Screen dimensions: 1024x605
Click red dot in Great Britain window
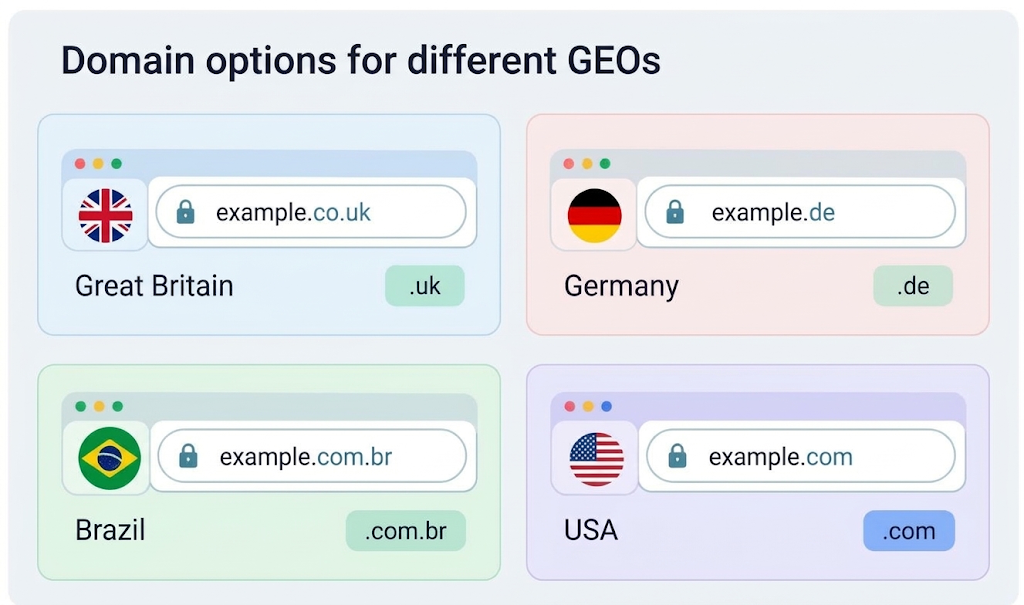(80, 163)
